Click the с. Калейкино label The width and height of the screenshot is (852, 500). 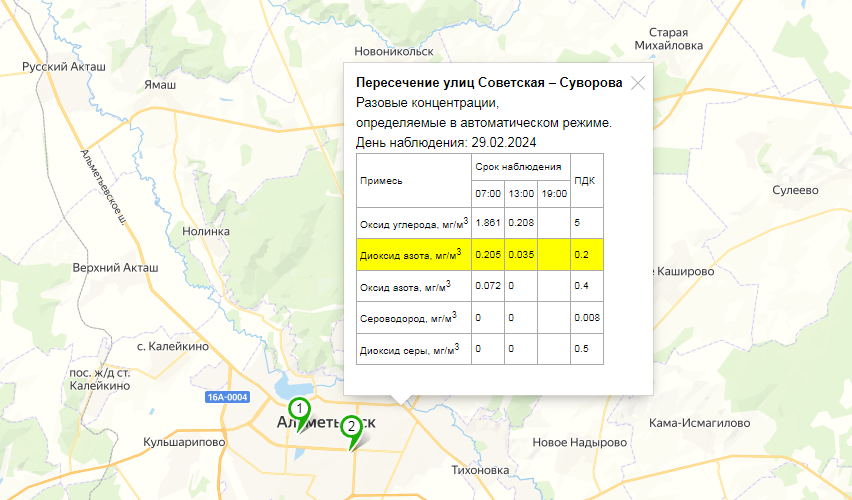coord(173,346)
